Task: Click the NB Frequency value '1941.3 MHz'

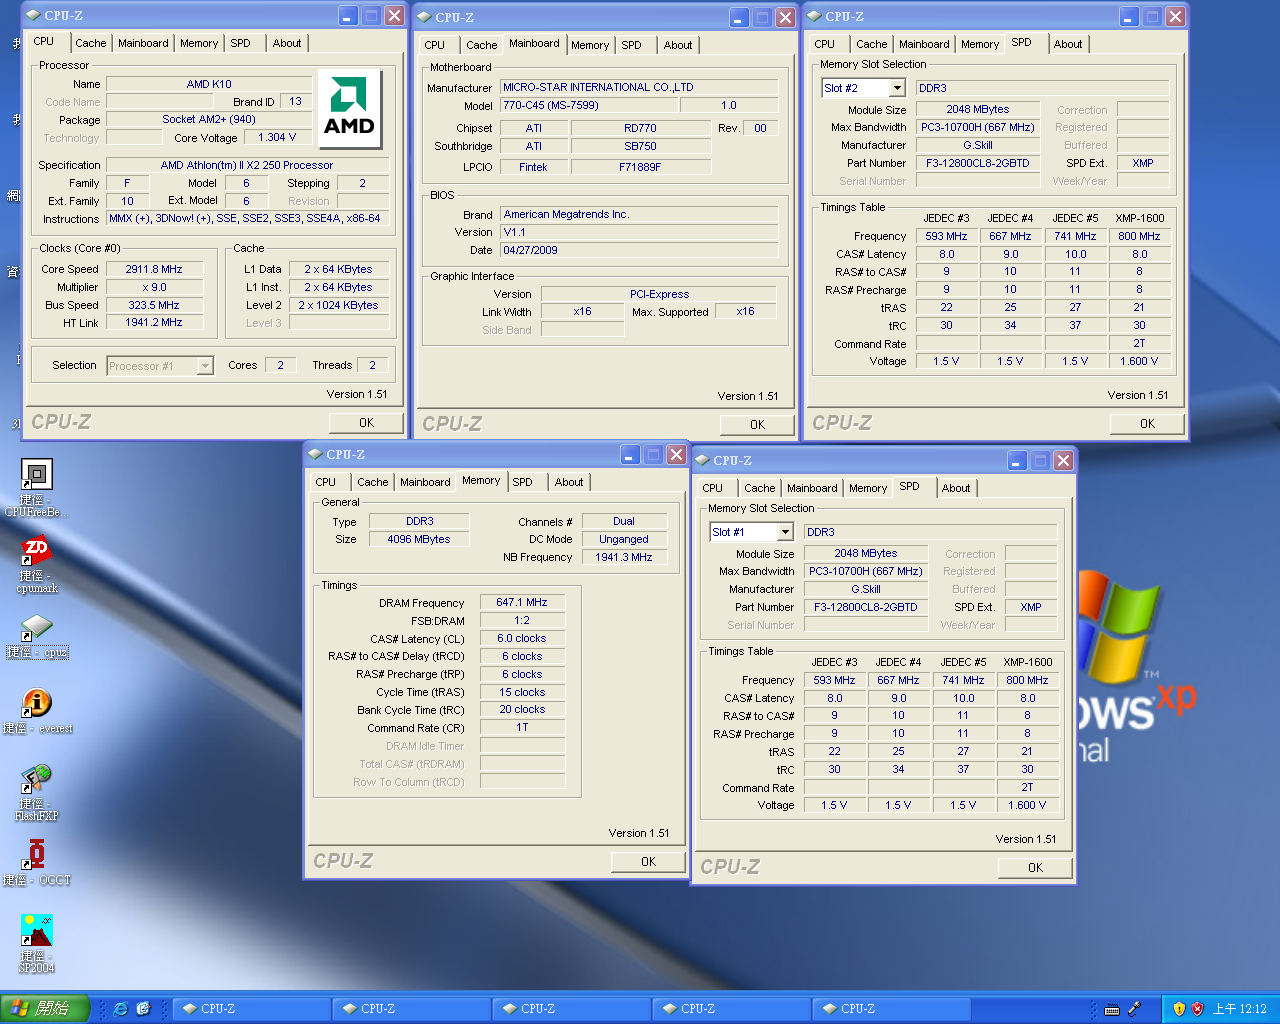Action: [624, 557]
